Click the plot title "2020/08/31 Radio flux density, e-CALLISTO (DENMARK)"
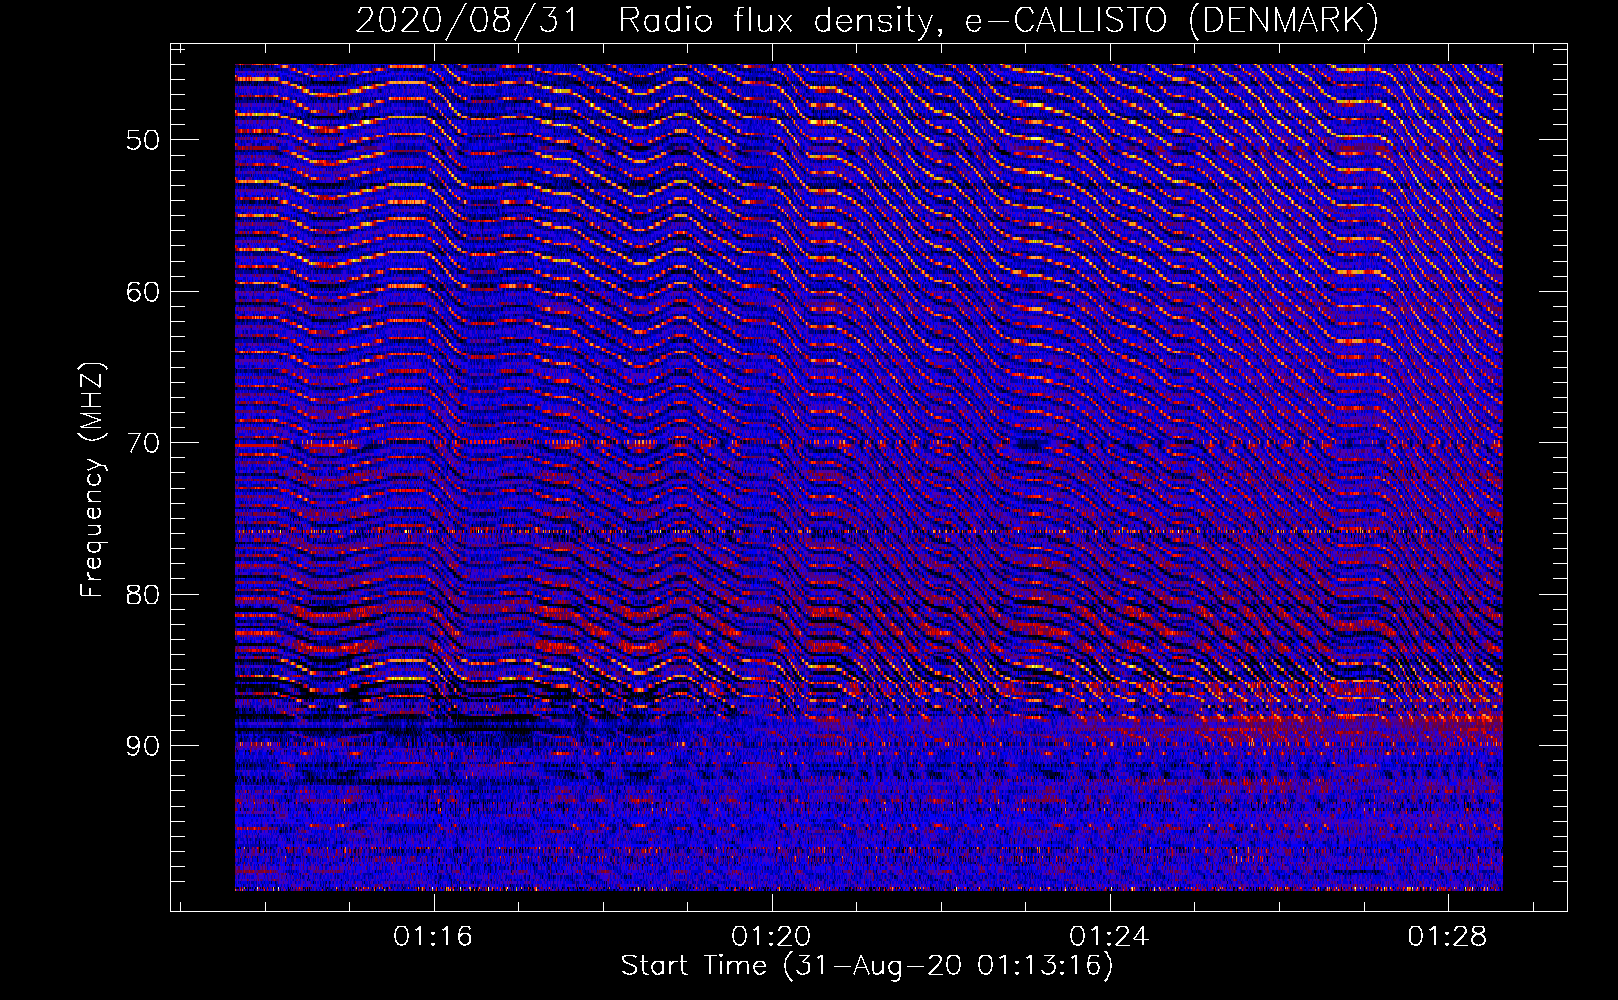Image resolution: width=1618 pixels, height=1000 pixels. [867, 20]
